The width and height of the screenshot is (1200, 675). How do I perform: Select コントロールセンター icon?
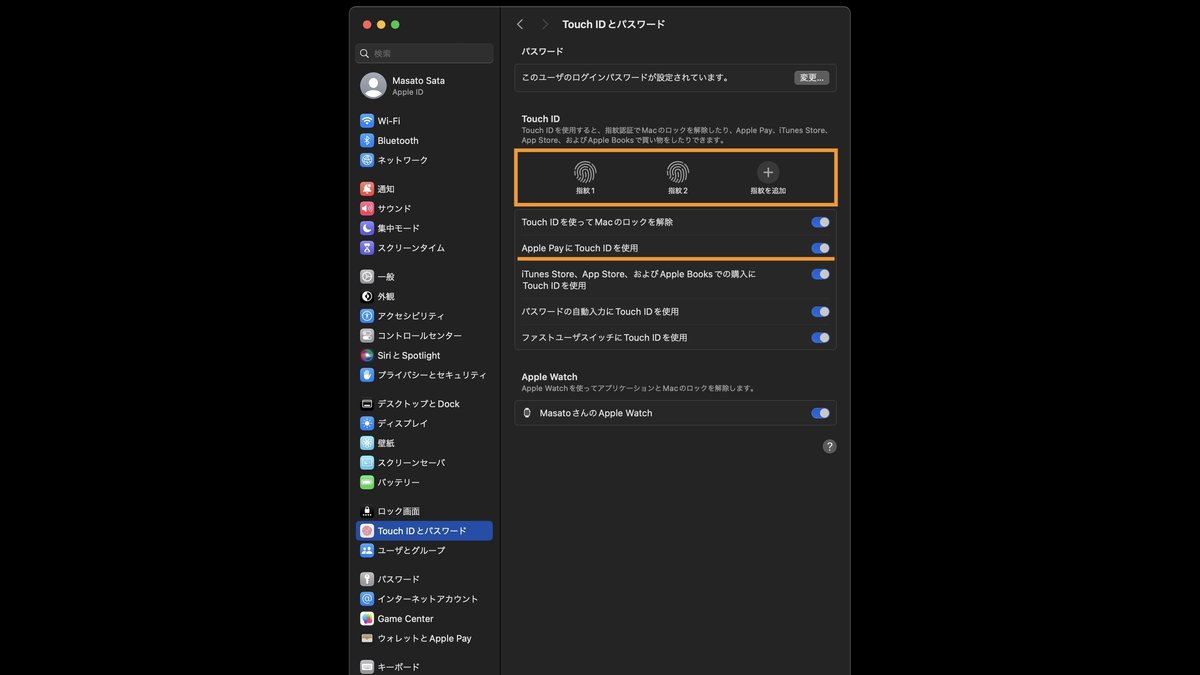367,336
